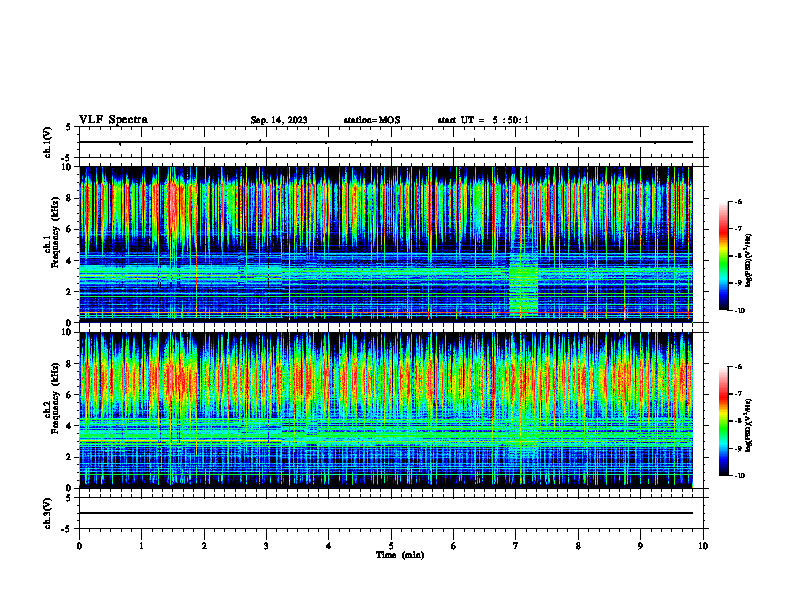
Task: Click the time axis tick label '10'
Action: point(703,546)
